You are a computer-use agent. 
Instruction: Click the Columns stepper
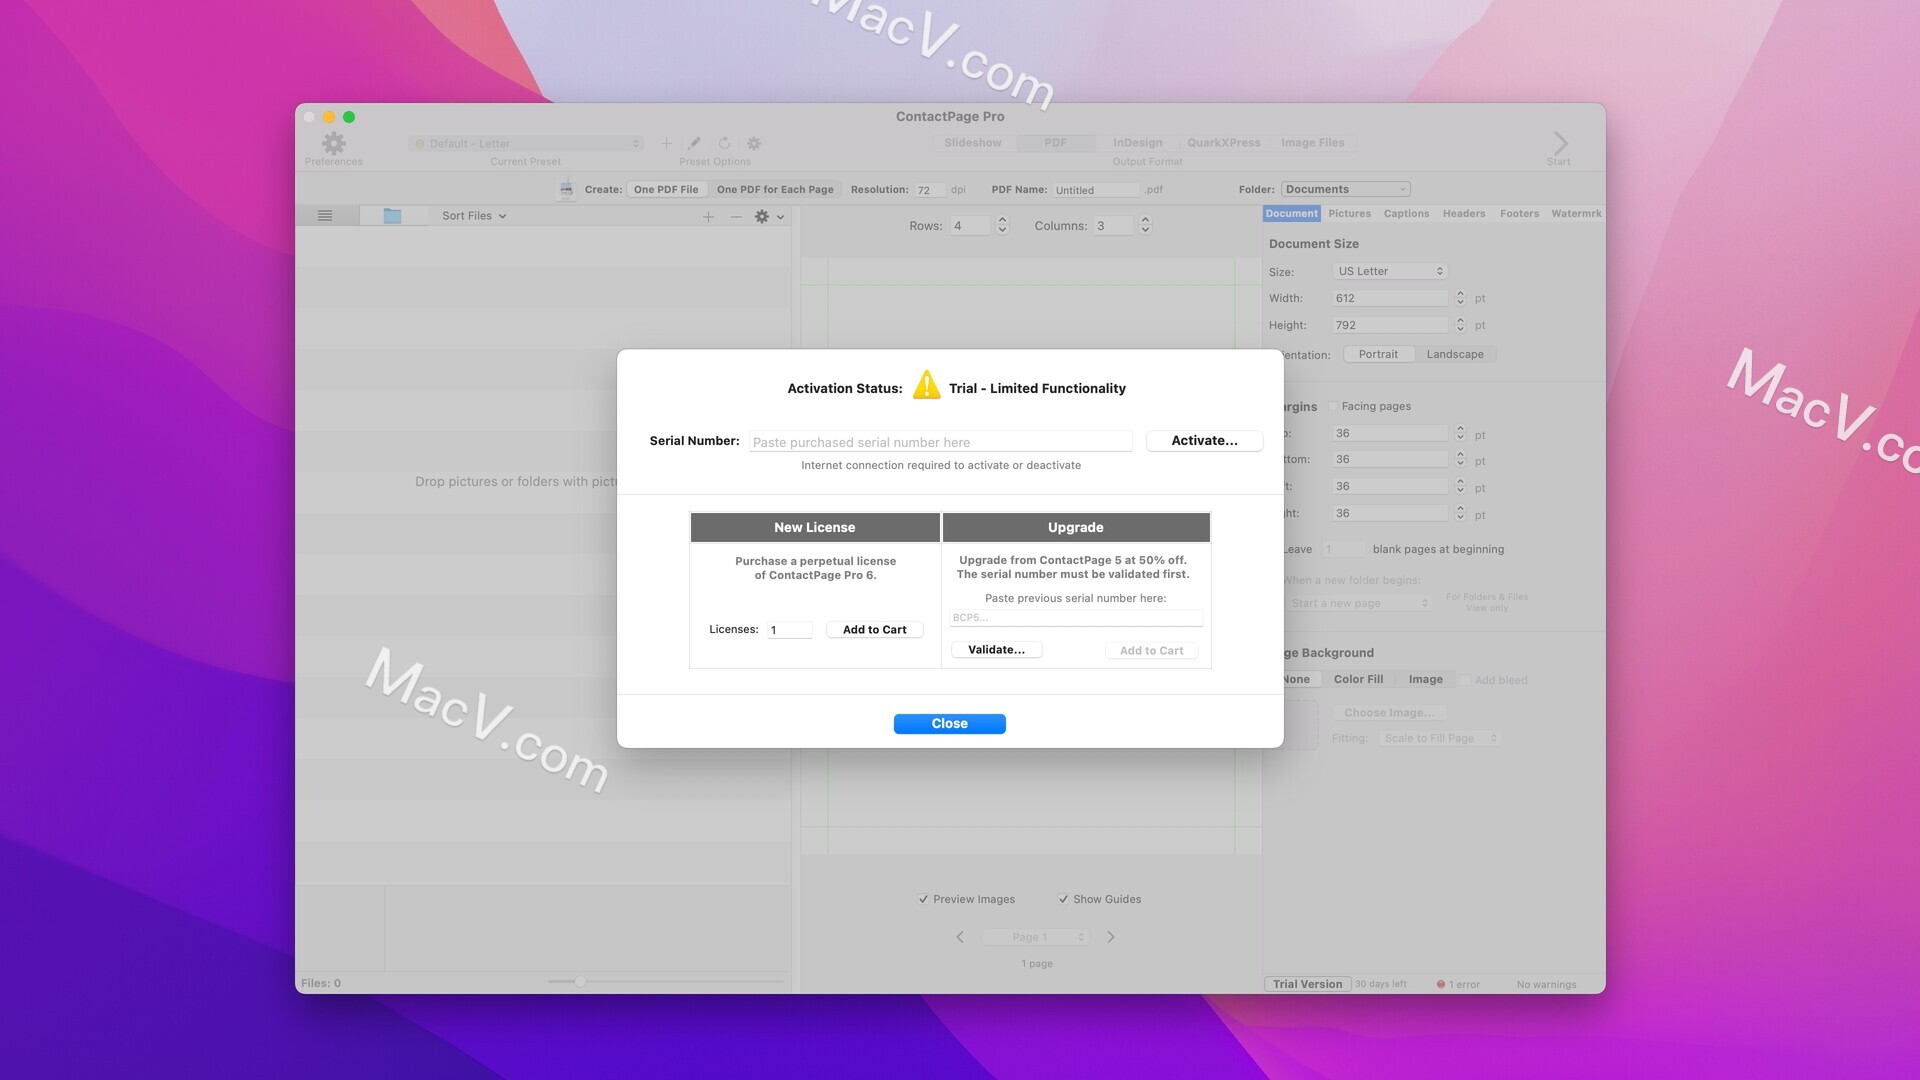1145,226
